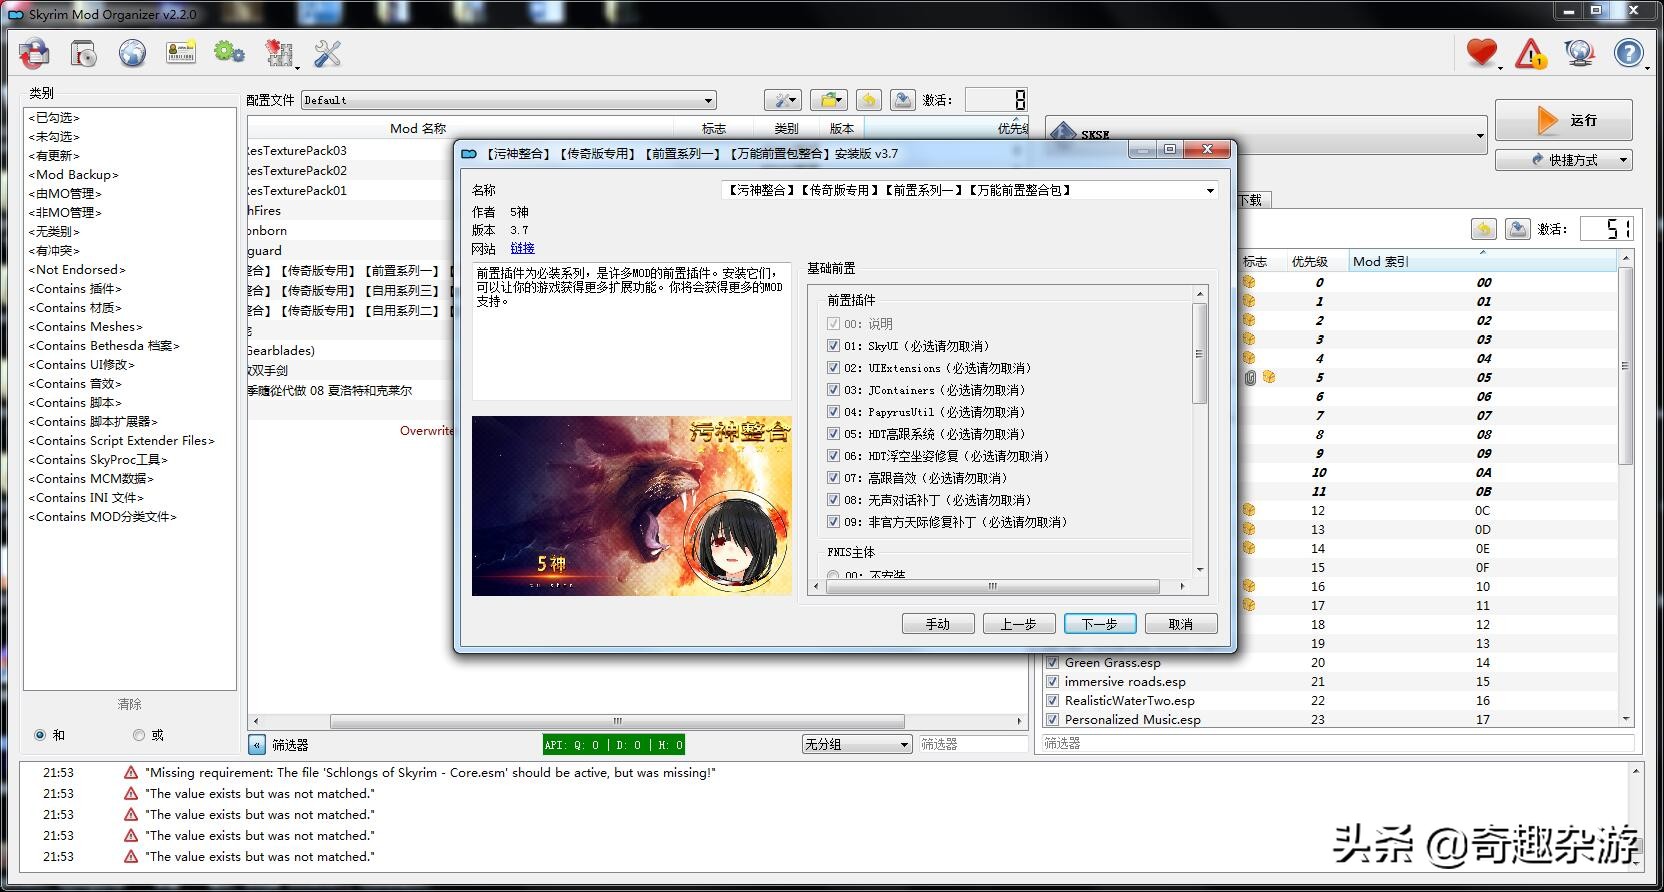
Task: Click the 下一步 button
Action: point(1099,624)
